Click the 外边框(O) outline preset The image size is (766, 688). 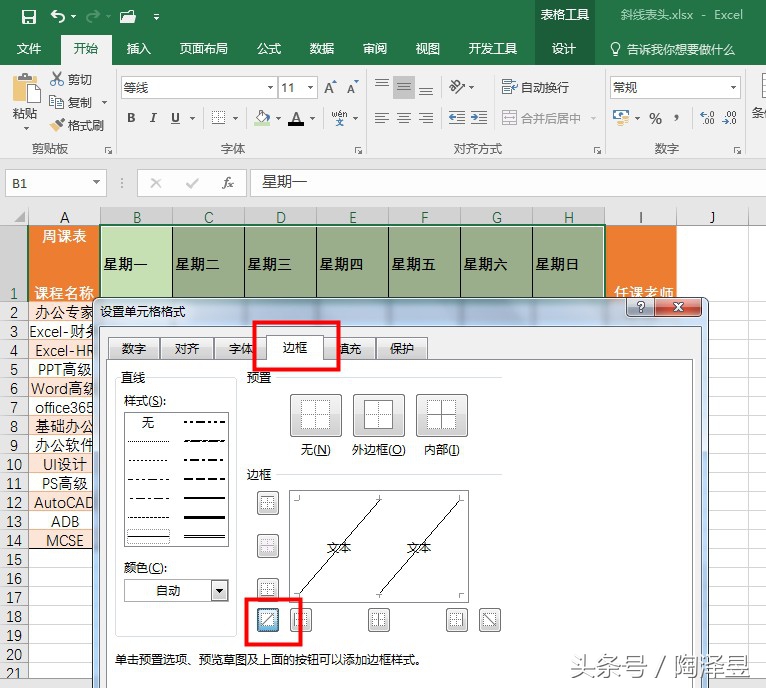pos(379,416)
